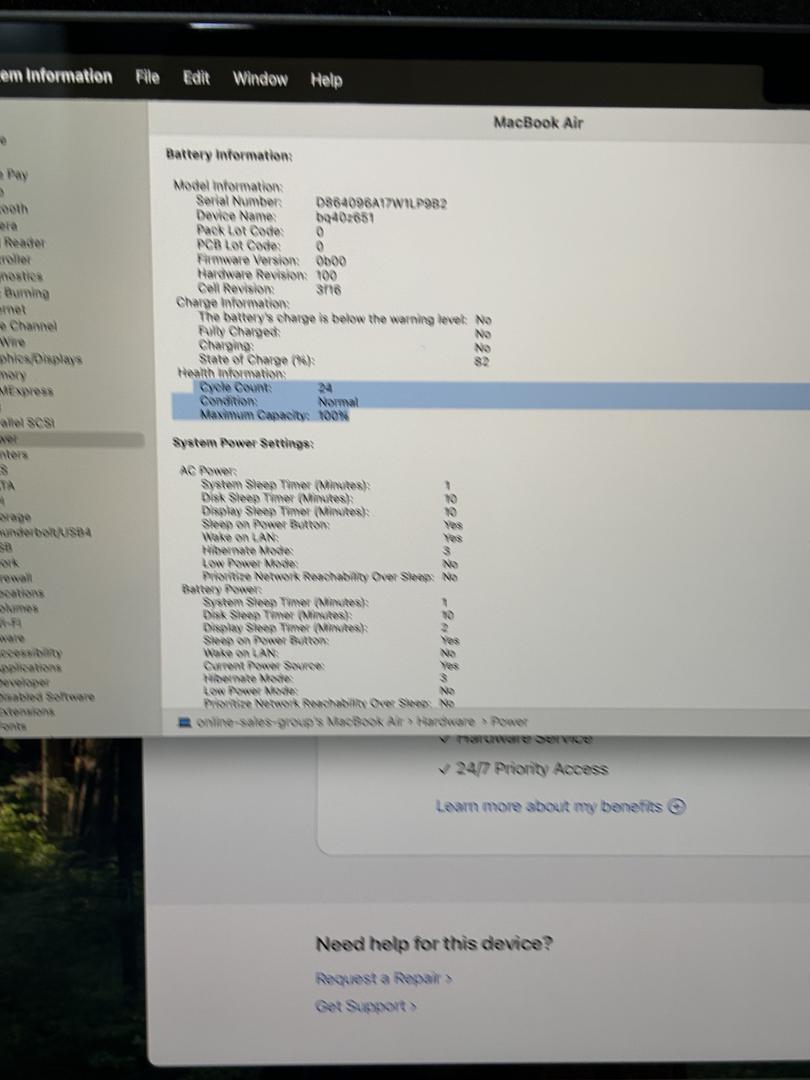Select Disabled Software in the sidebar
The width and height of the screenshot is (810, 1080).
[48, 696]
